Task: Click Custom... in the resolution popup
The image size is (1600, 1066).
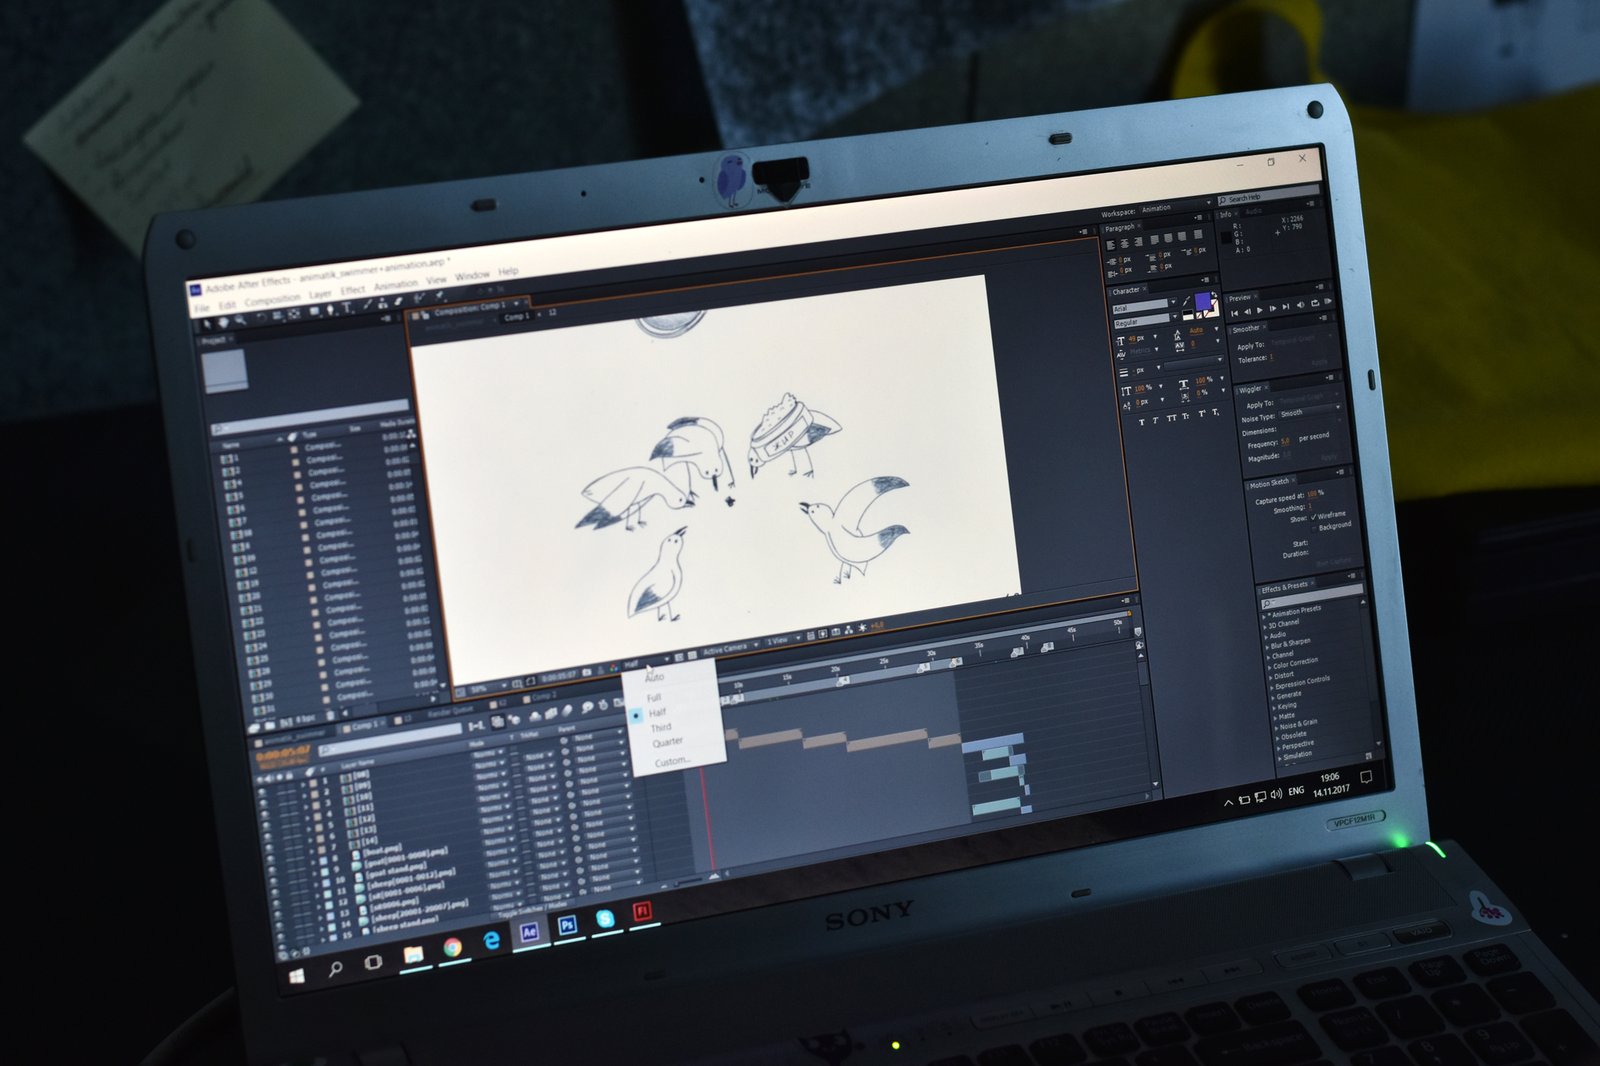Action: pos(671,762)
